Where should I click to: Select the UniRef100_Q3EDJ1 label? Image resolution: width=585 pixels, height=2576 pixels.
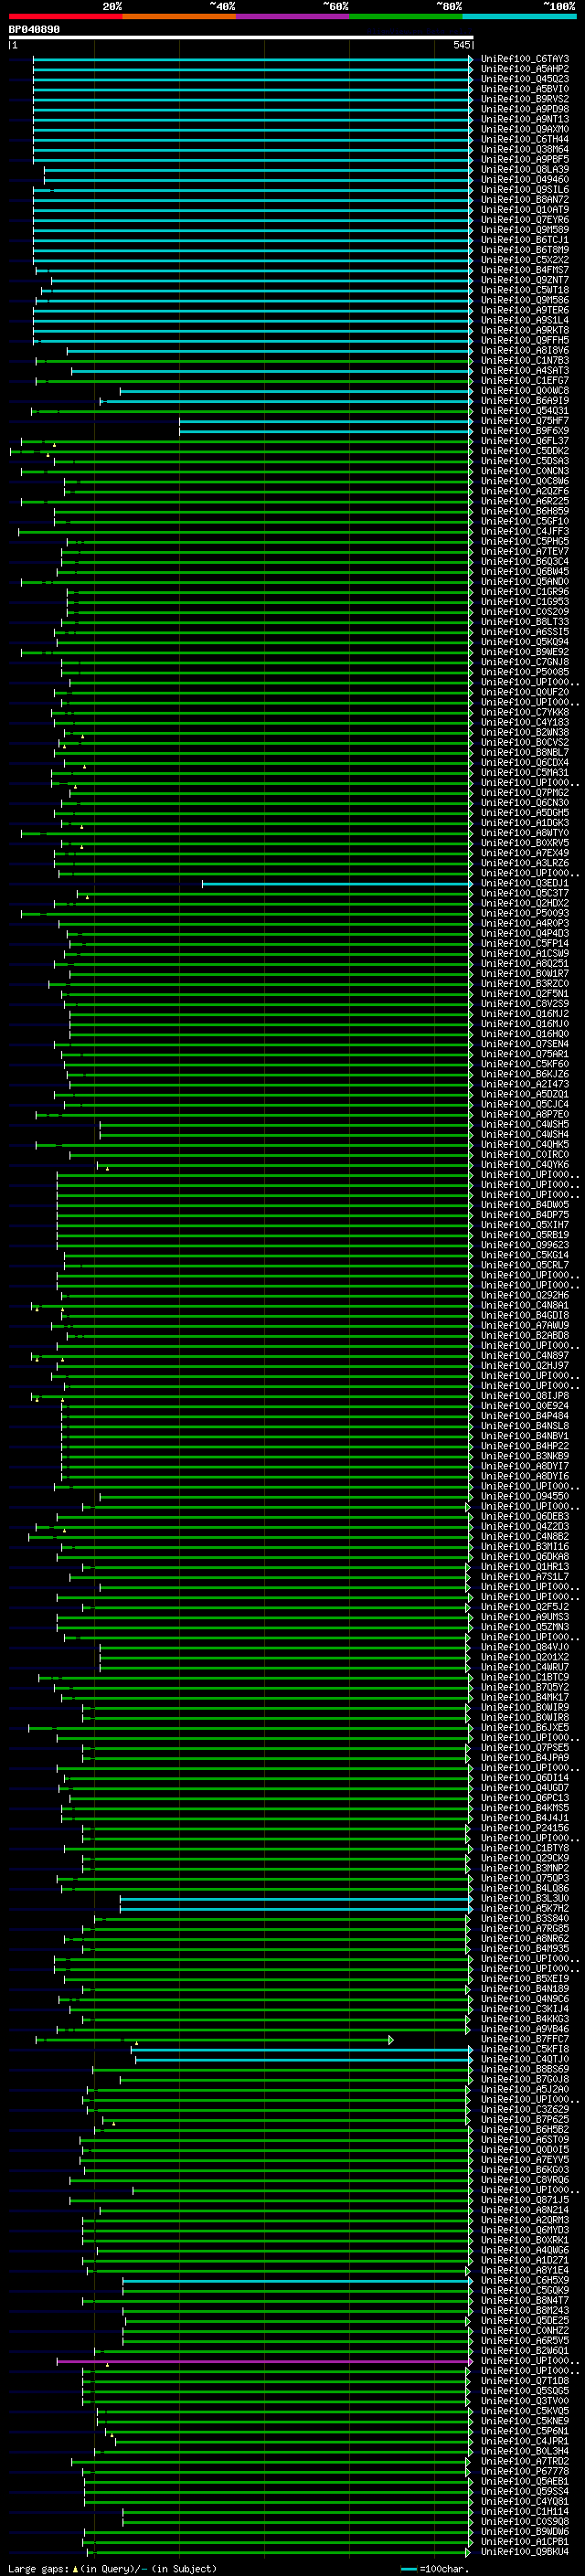(x=524, y=883)
